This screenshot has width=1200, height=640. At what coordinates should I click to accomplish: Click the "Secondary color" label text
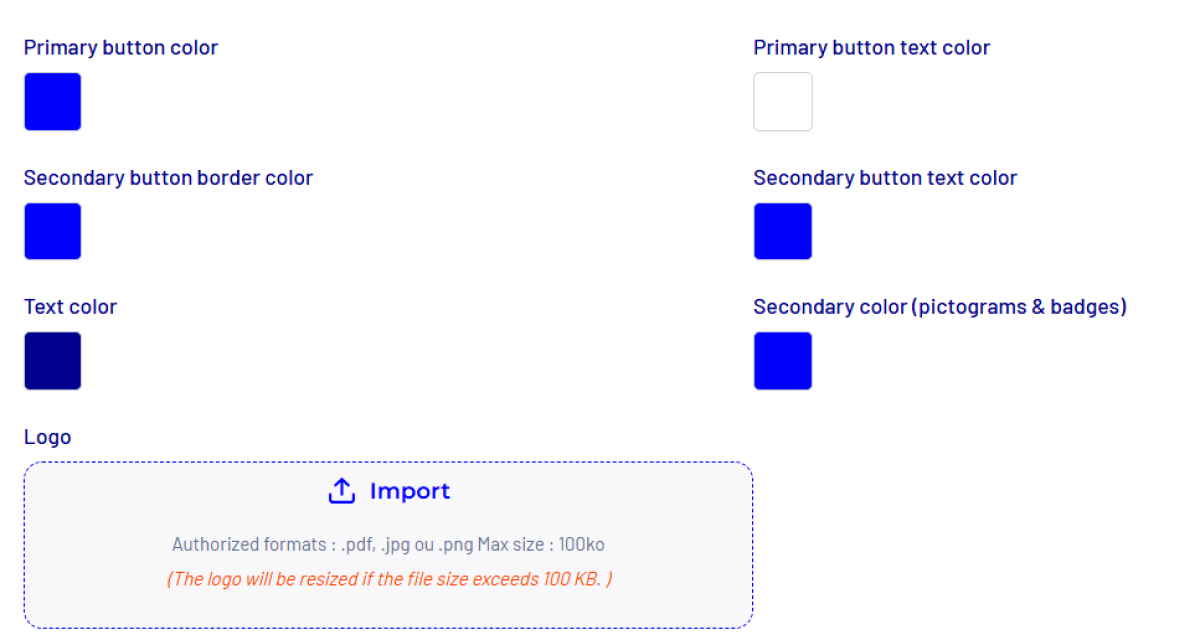(829, 307)
